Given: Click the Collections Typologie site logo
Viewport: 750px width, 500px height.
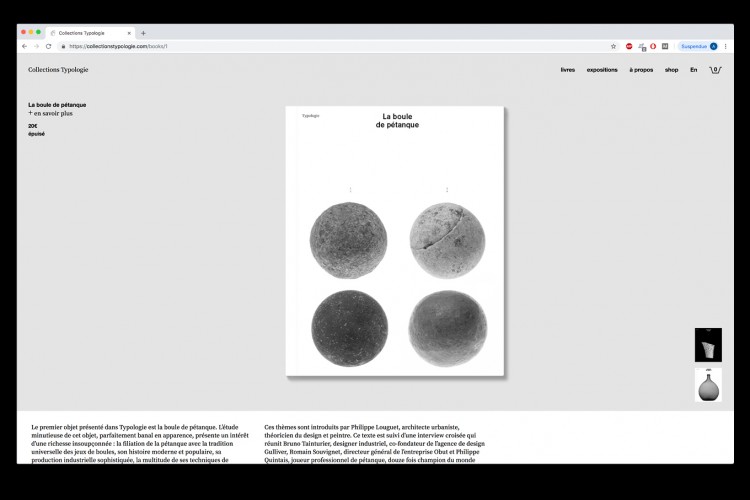Looking at the screenshot, I should (58, 70).
